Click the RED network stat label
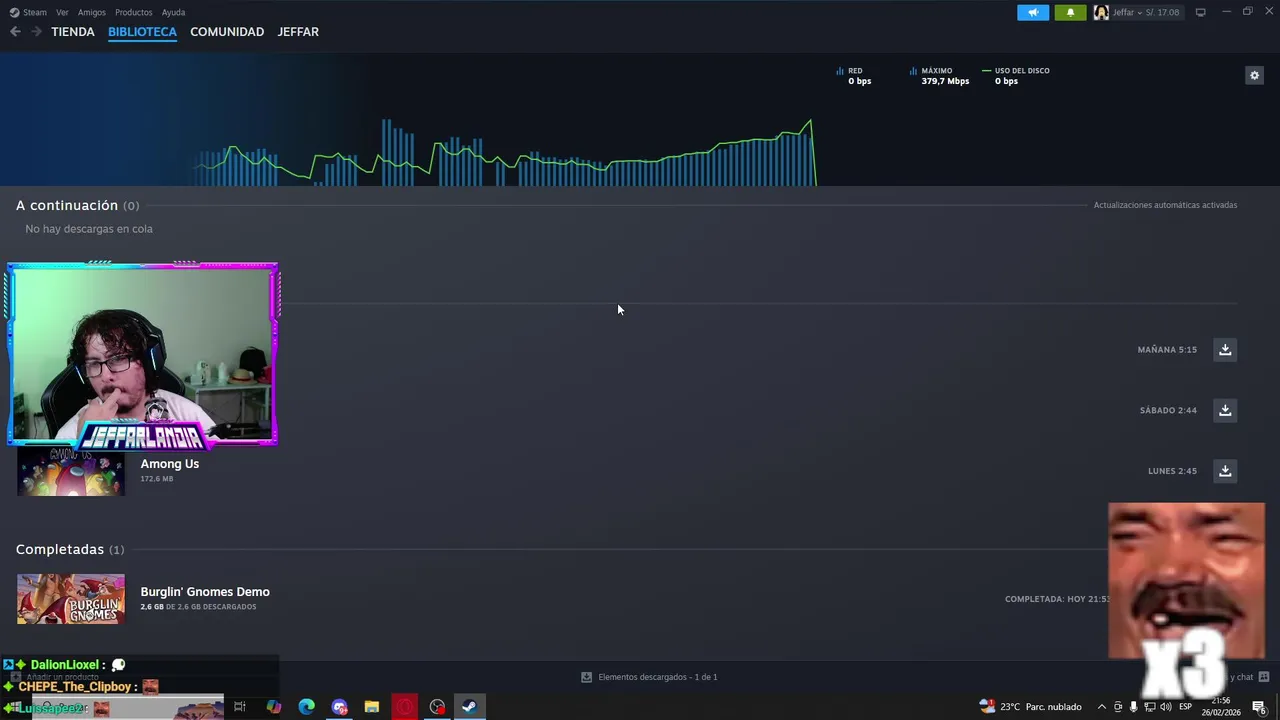The image size is (1280, 720). tap(855, 71)
